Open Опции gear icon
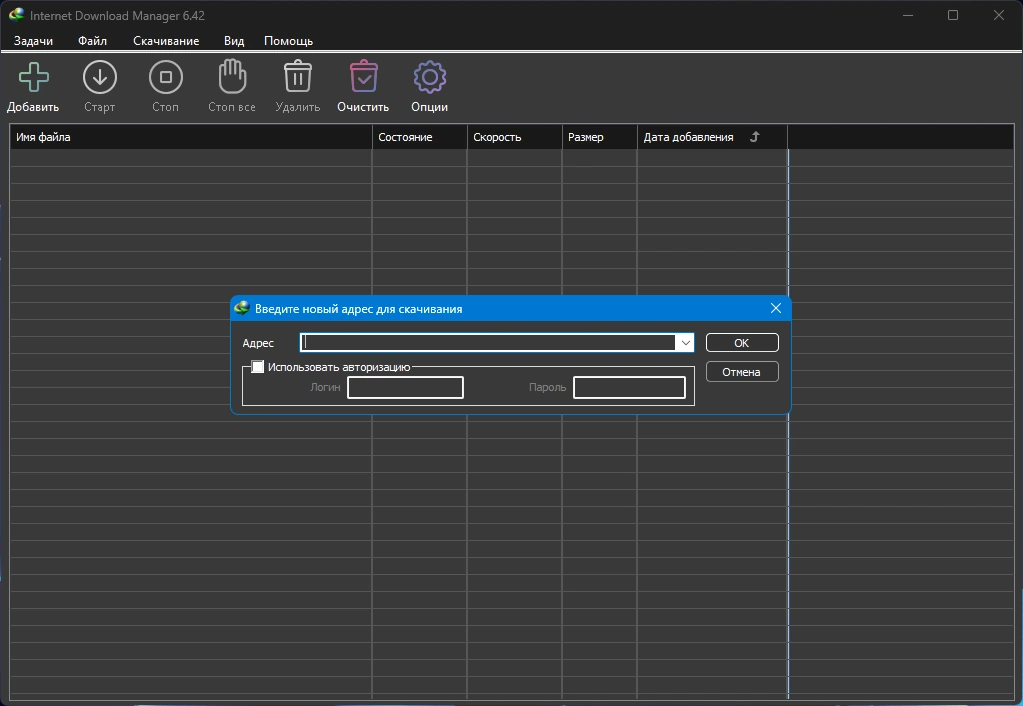The height and width of the screenshot is (706, 1023). [x=429, y=77]
